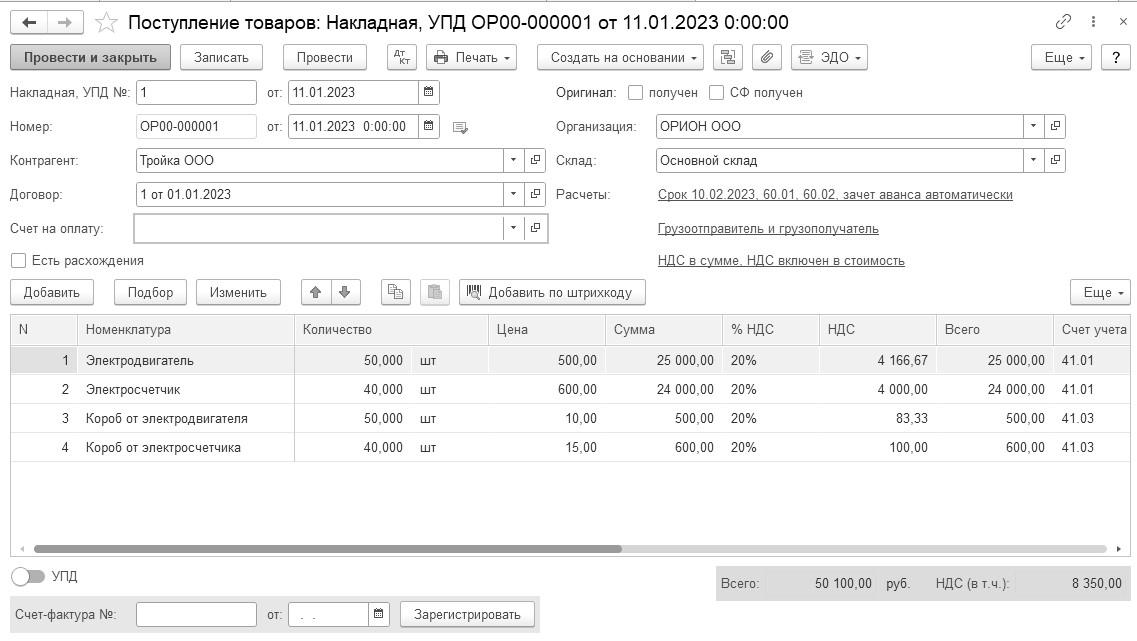Click Счет учета column header
This screenshot has height=641, width=1137.
tap(1092, 329)
